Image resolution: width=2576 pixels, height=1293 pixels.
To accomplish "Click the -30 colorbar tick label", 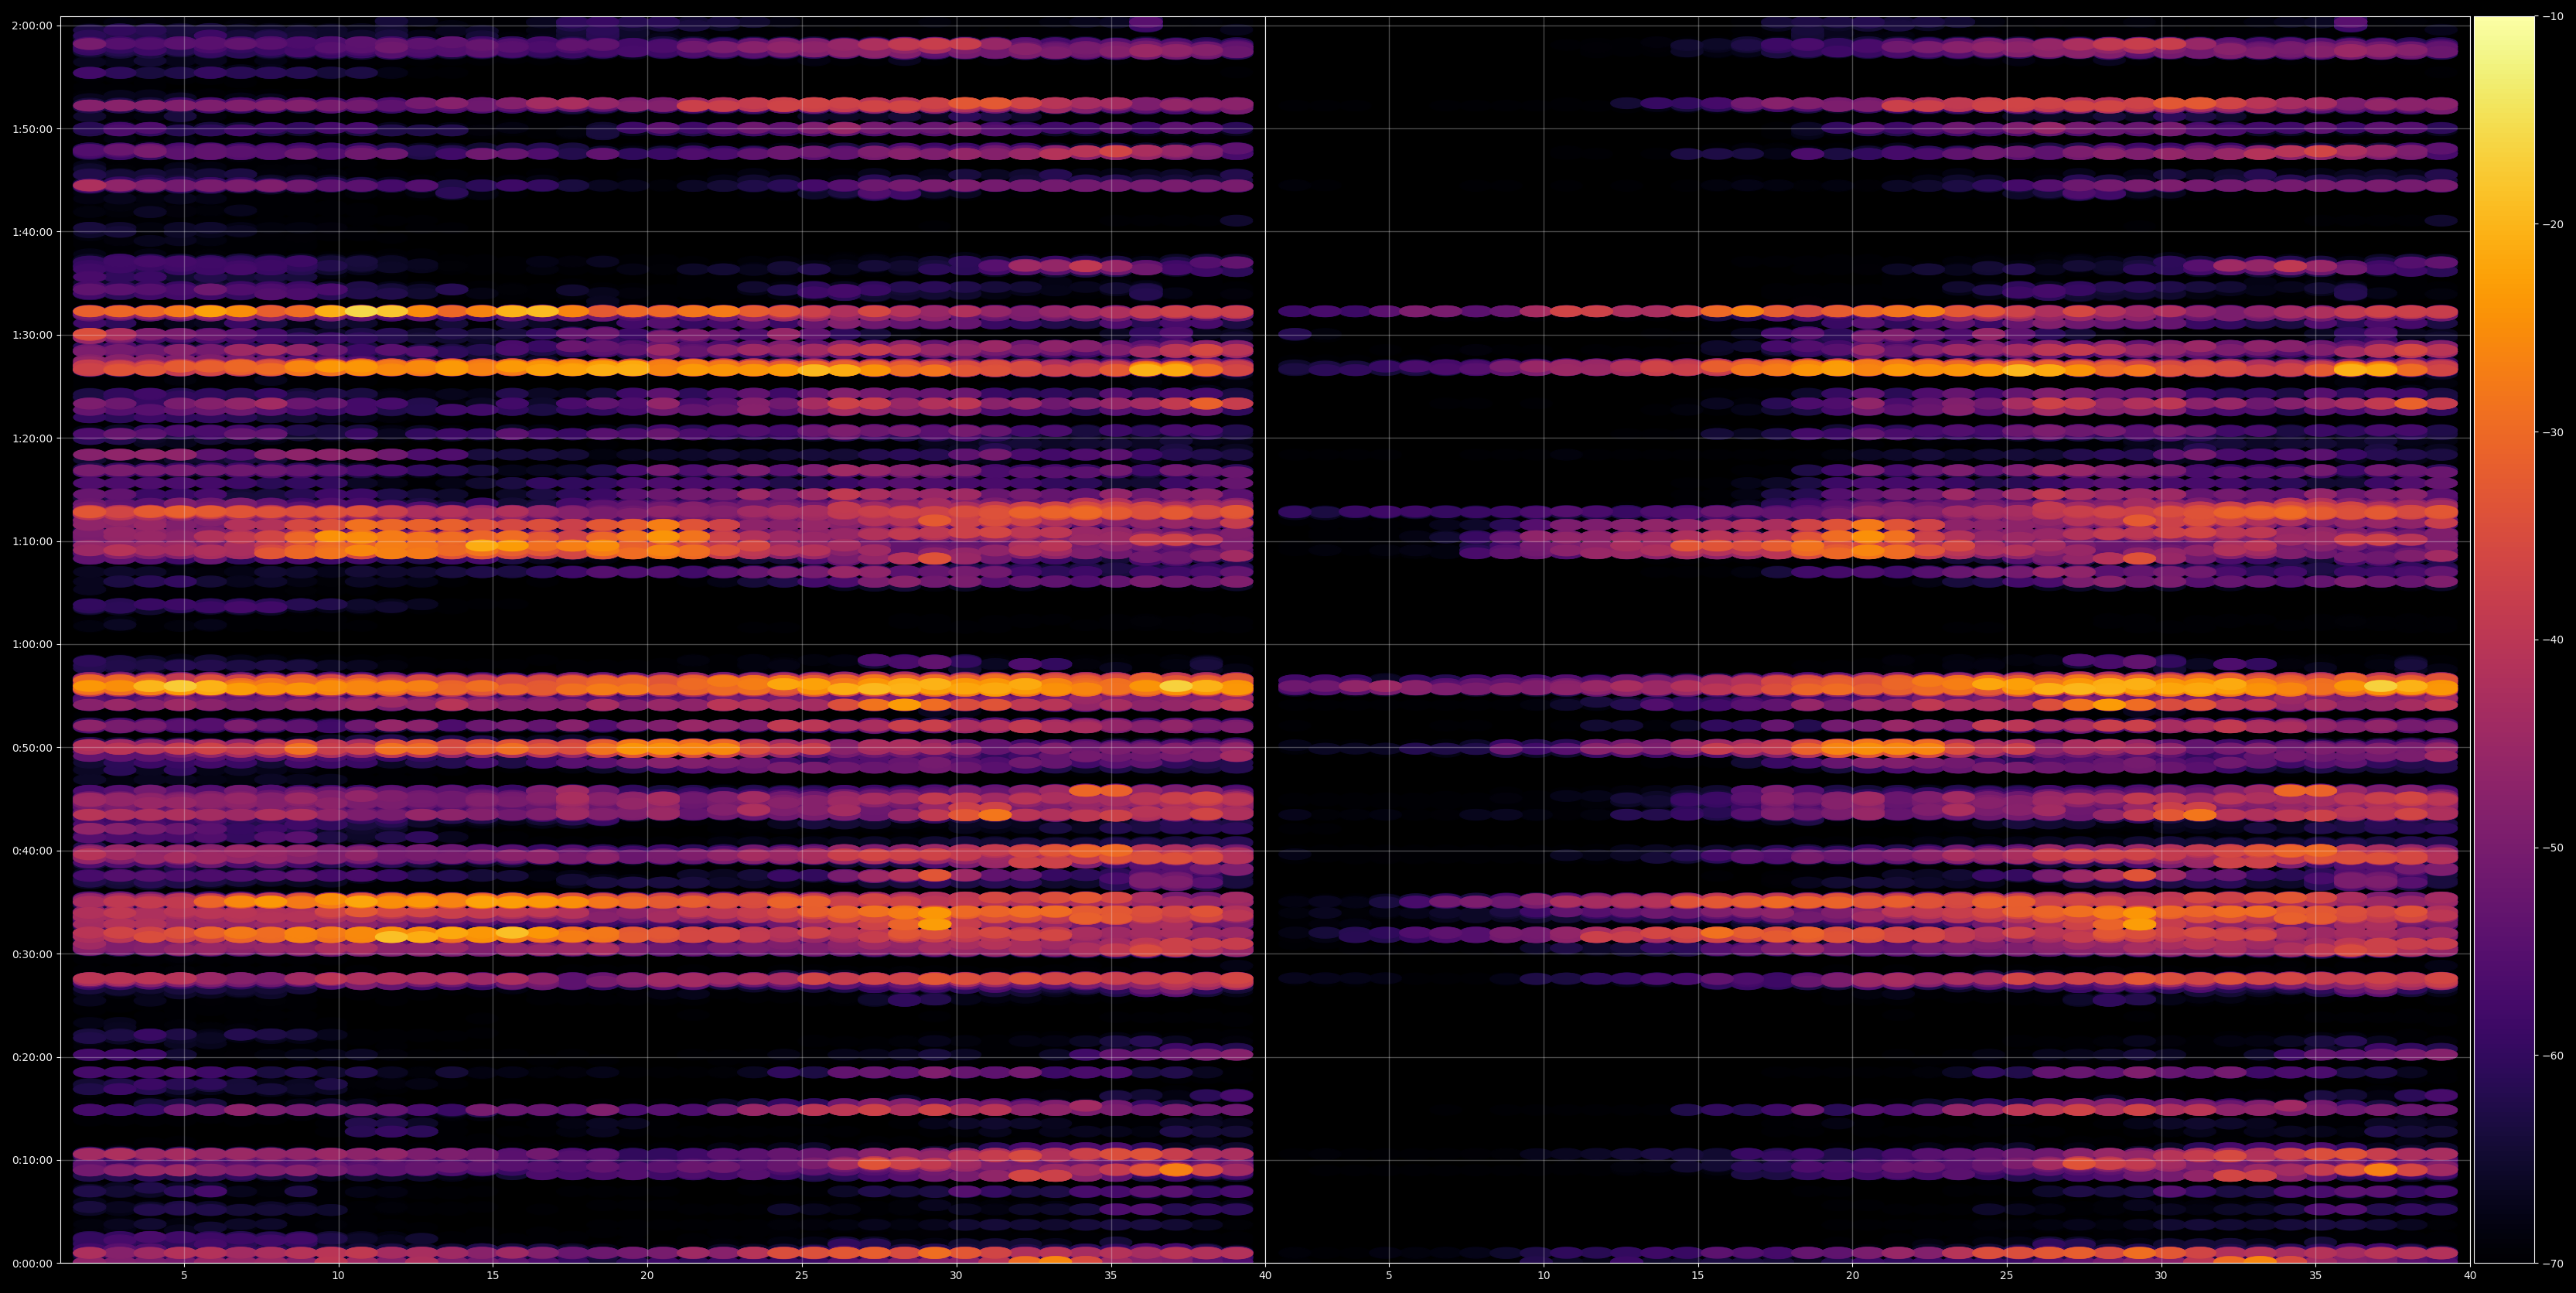I will point(2553,433).
